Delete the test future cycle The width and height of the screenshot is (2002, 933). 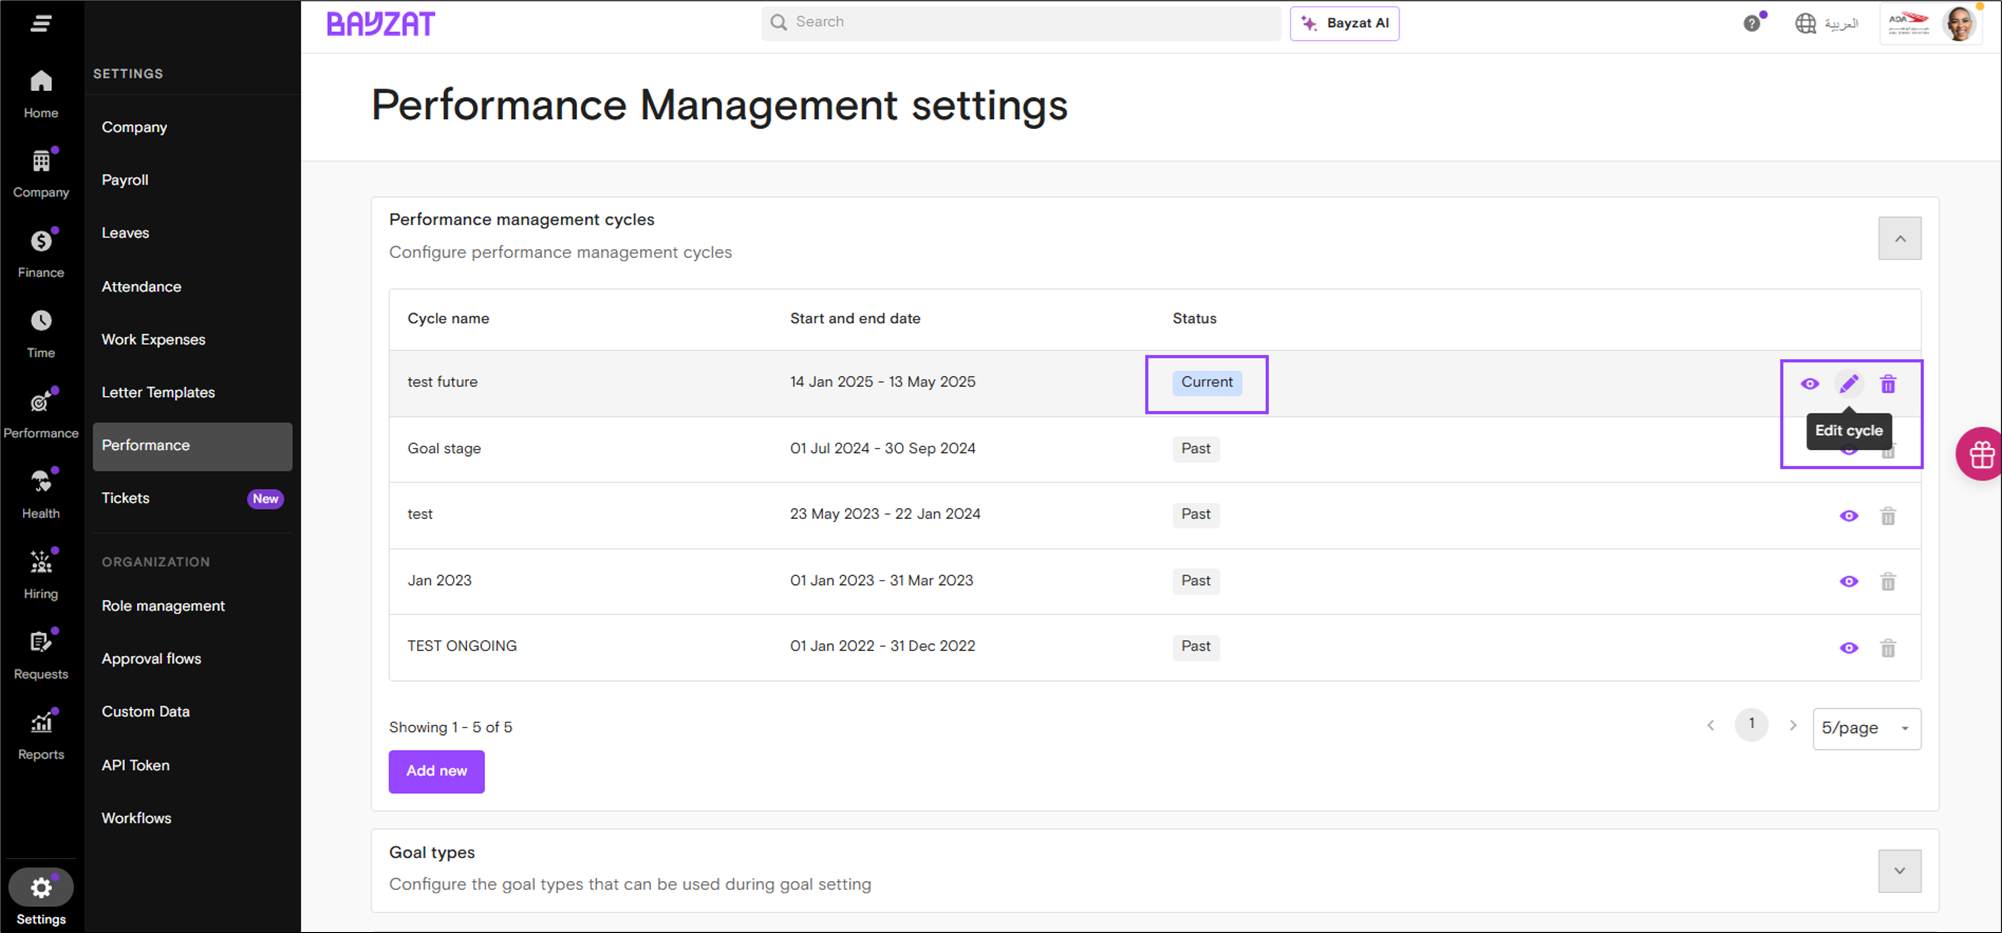point(1887,384)
